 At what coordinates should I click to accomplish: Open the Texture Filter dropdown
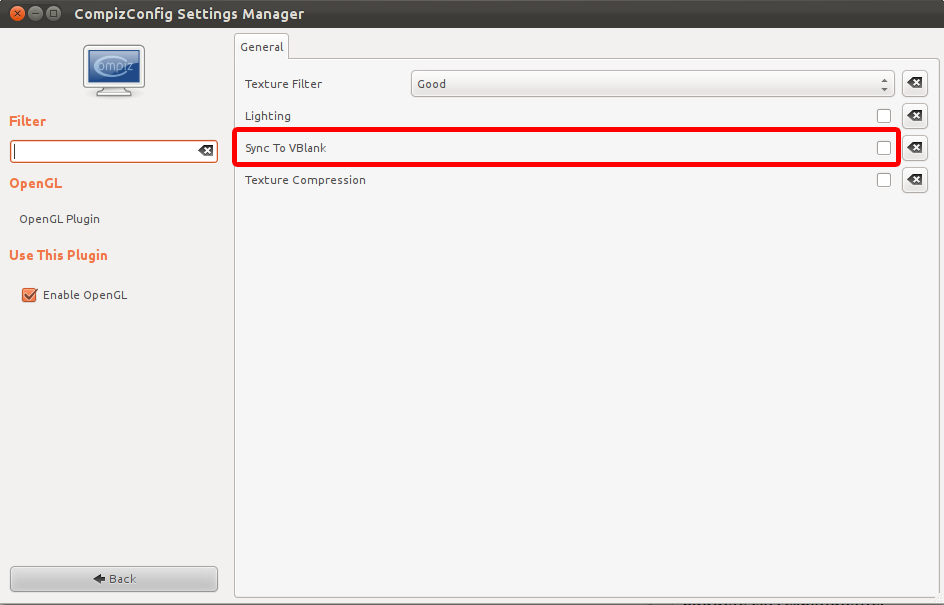(653, 84)
